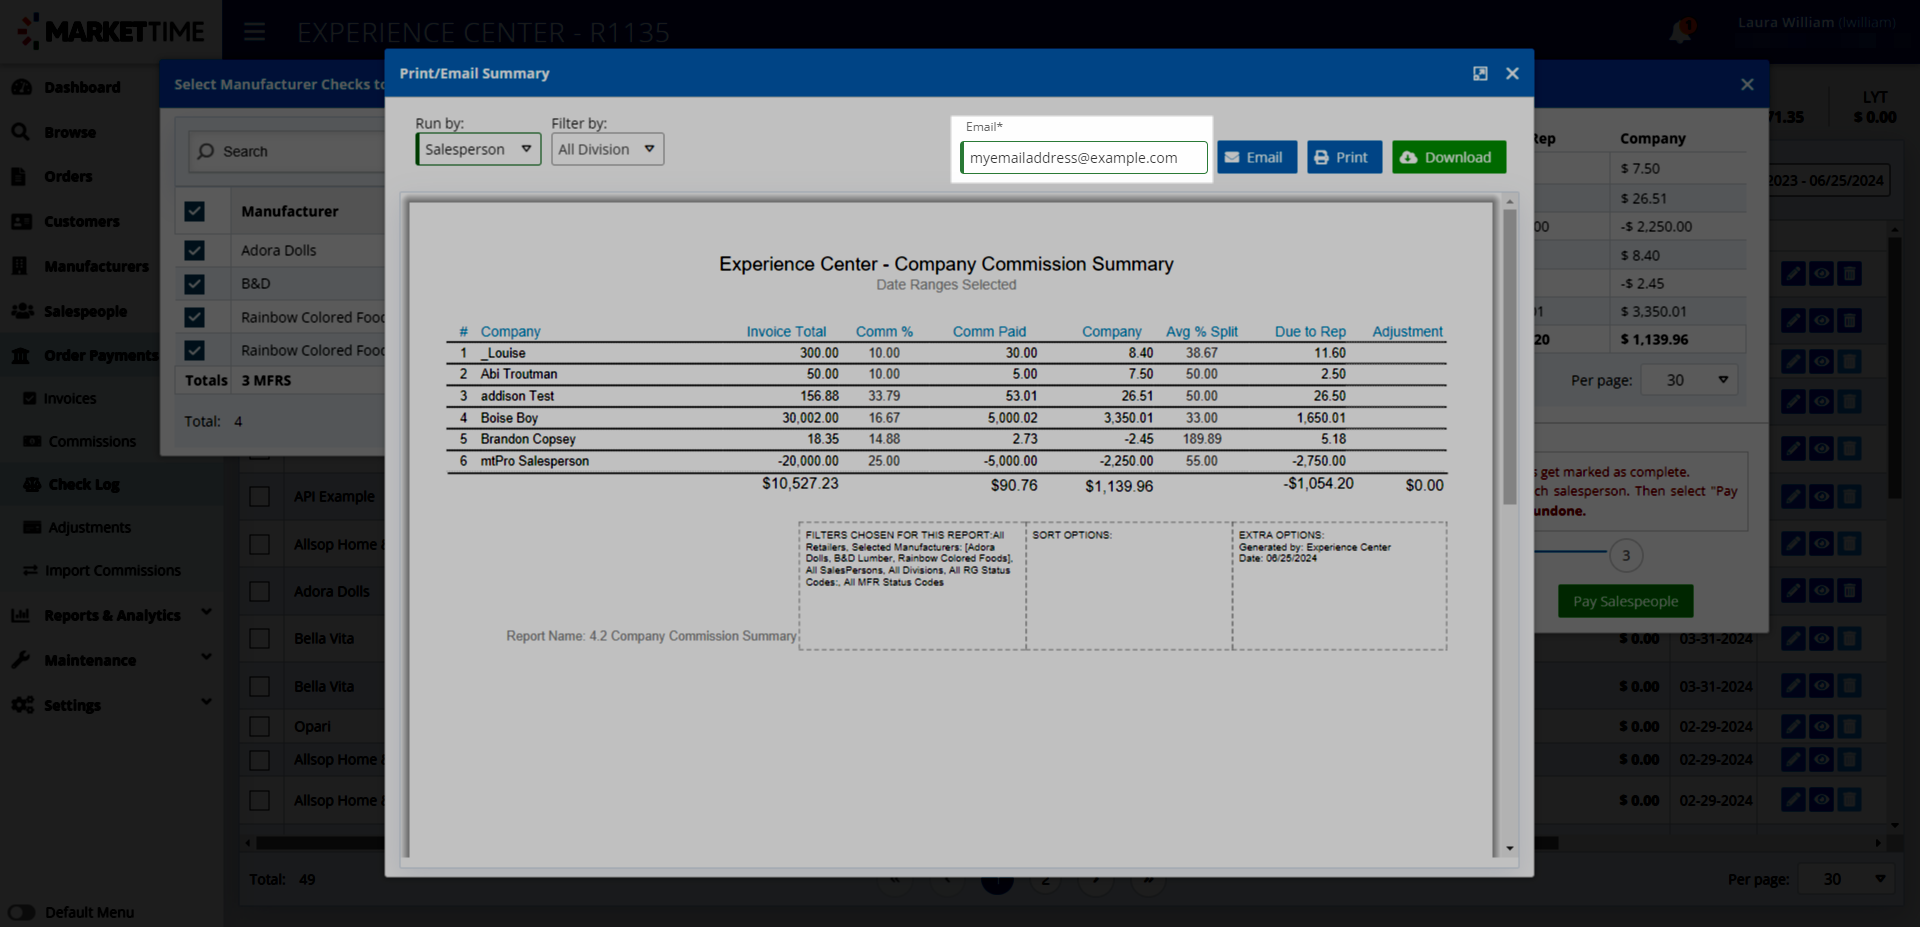Open Order Payments via the bank icon
The image size is (1920, 927).
pyautogui.click(x=20, y=355)
